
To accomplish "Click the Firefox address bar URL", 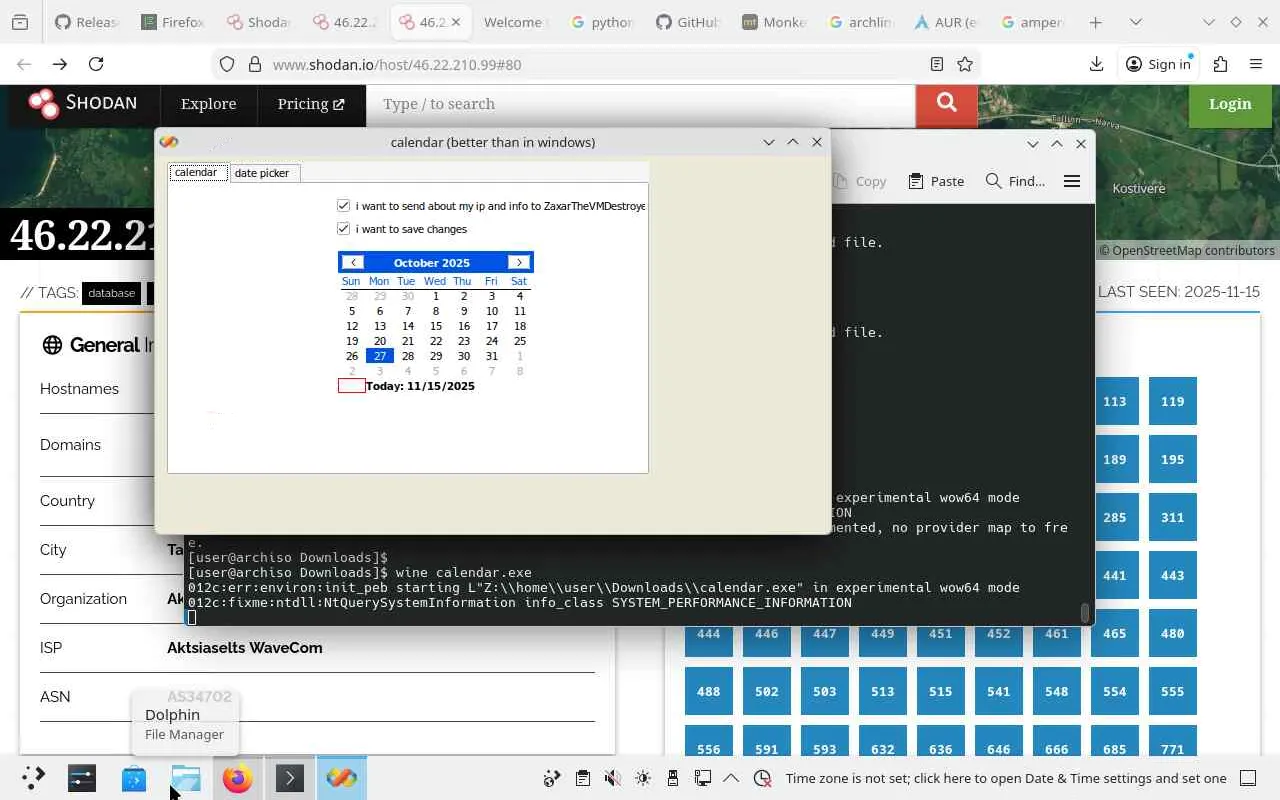I will click(x=397, y=64).
